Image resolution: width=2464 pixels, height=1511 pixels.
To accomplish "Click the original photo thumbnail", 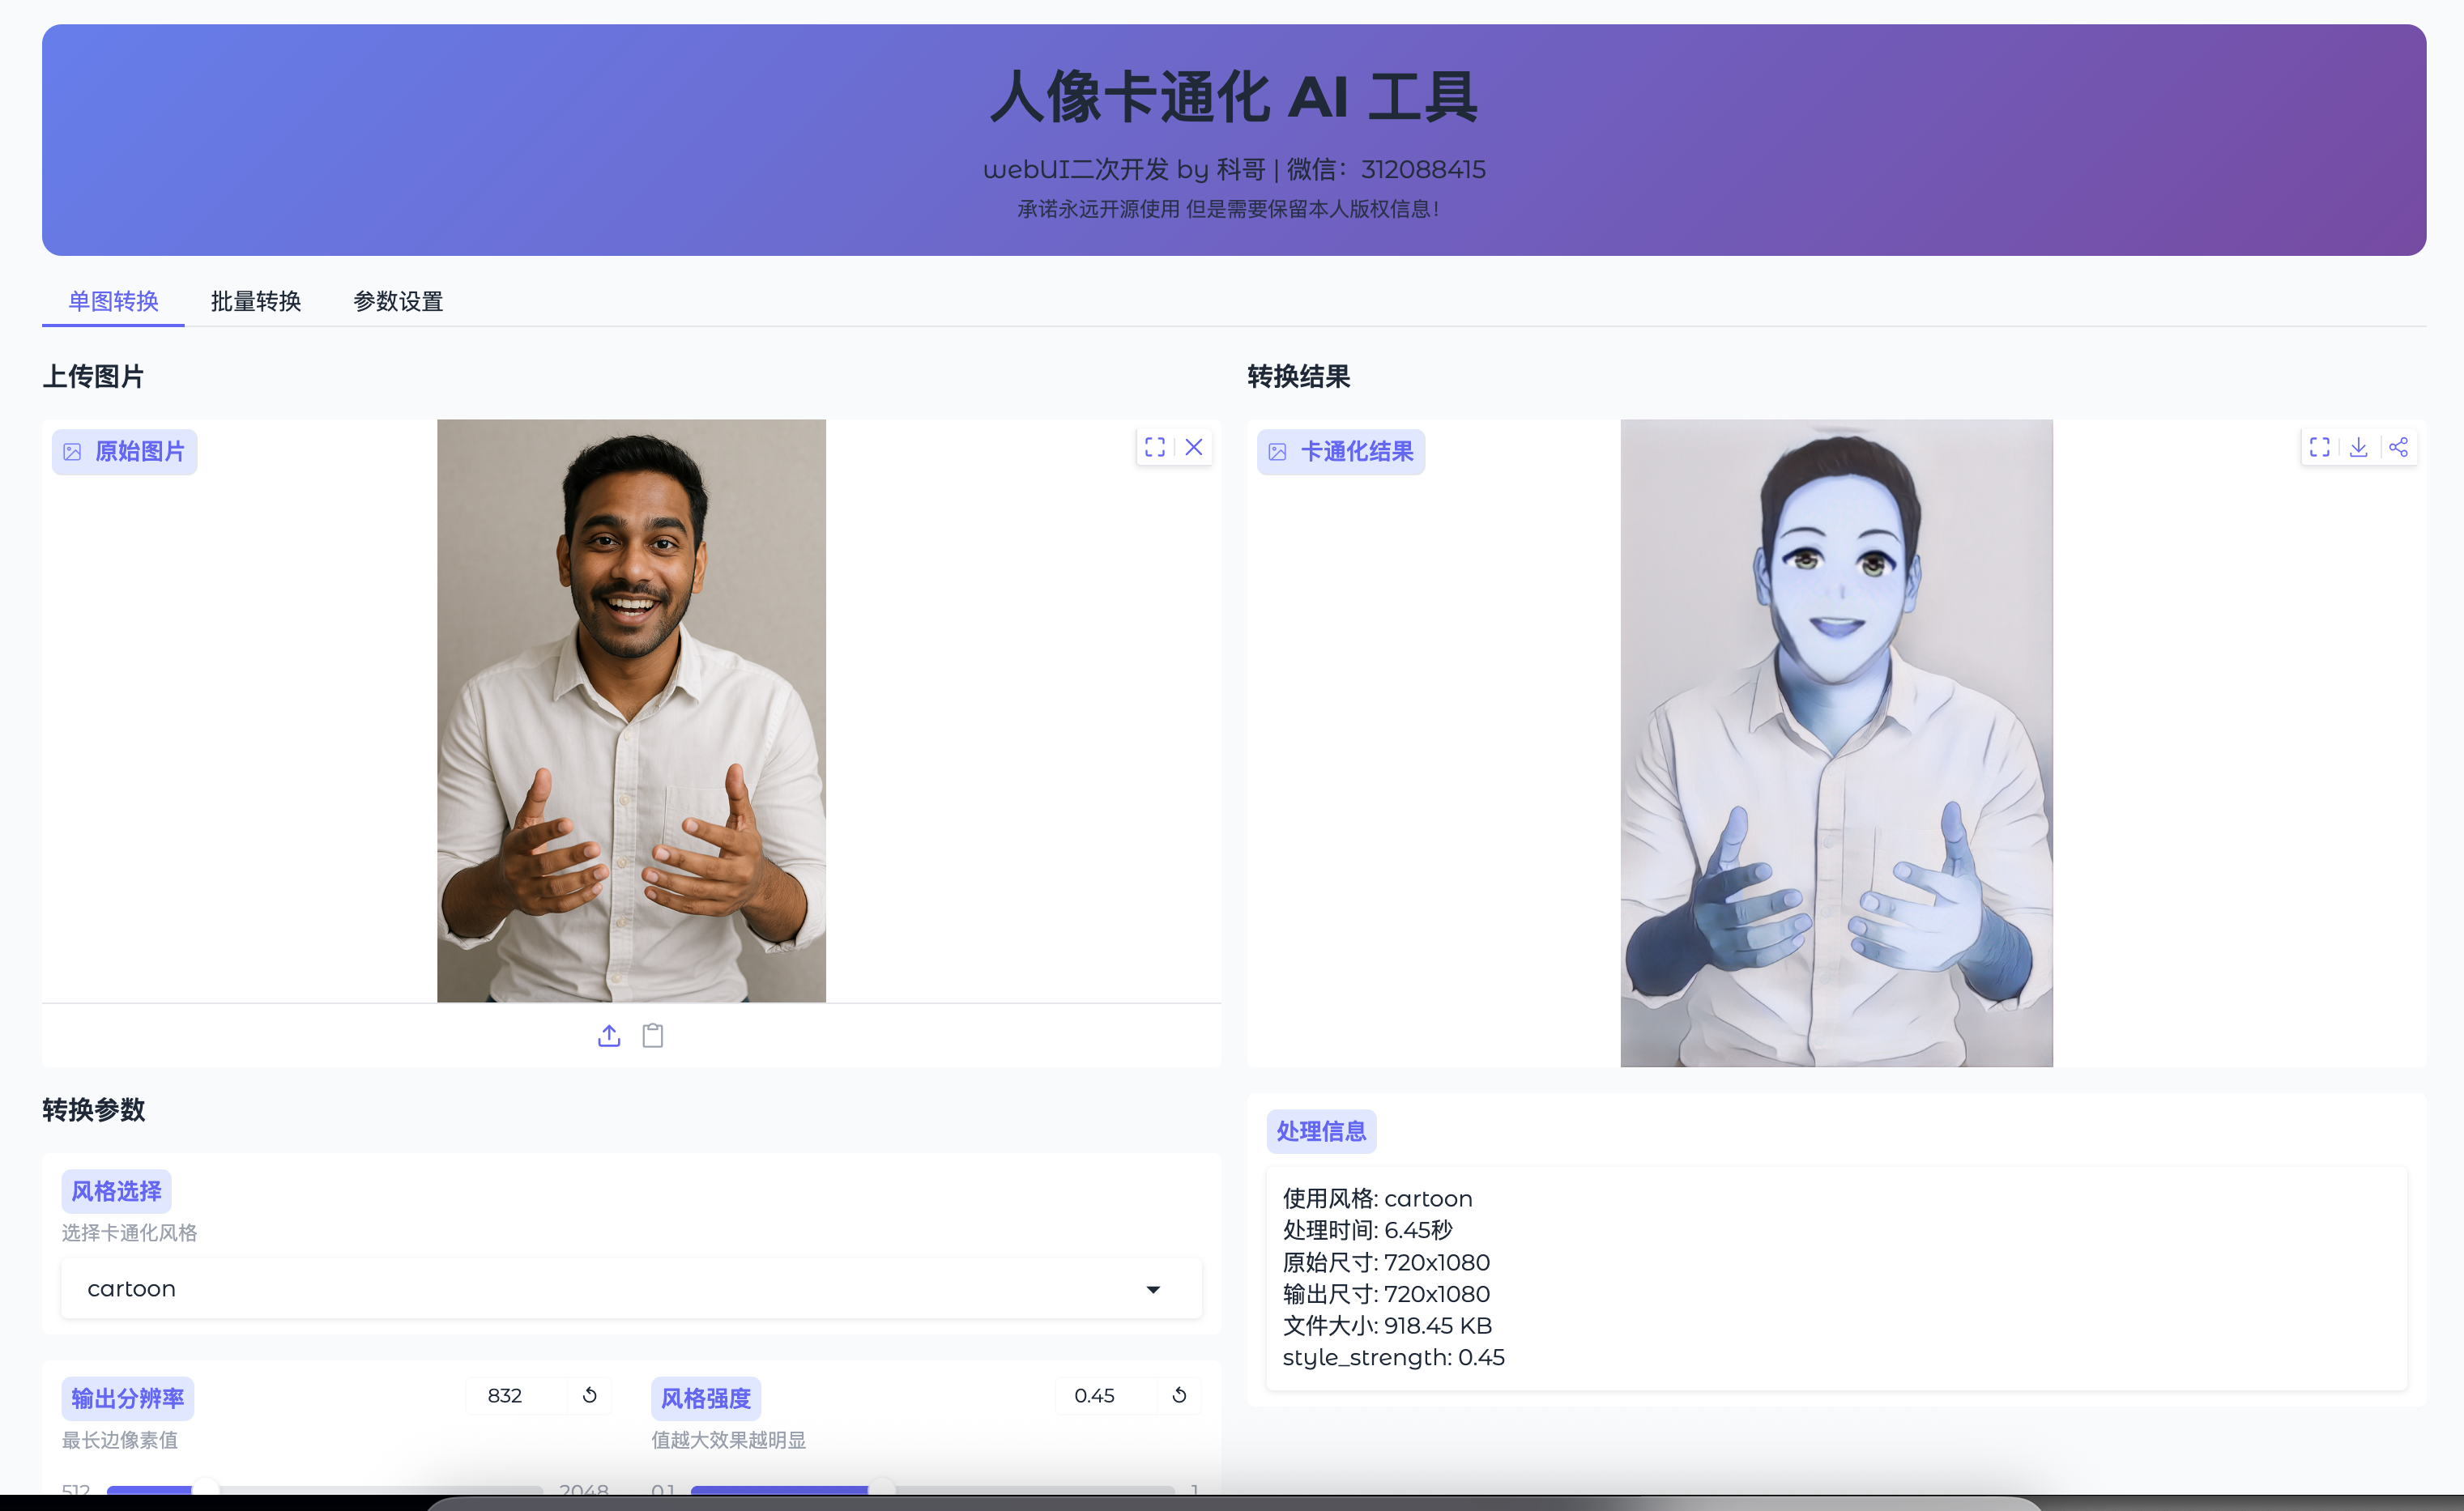I will tap(631, 710).
